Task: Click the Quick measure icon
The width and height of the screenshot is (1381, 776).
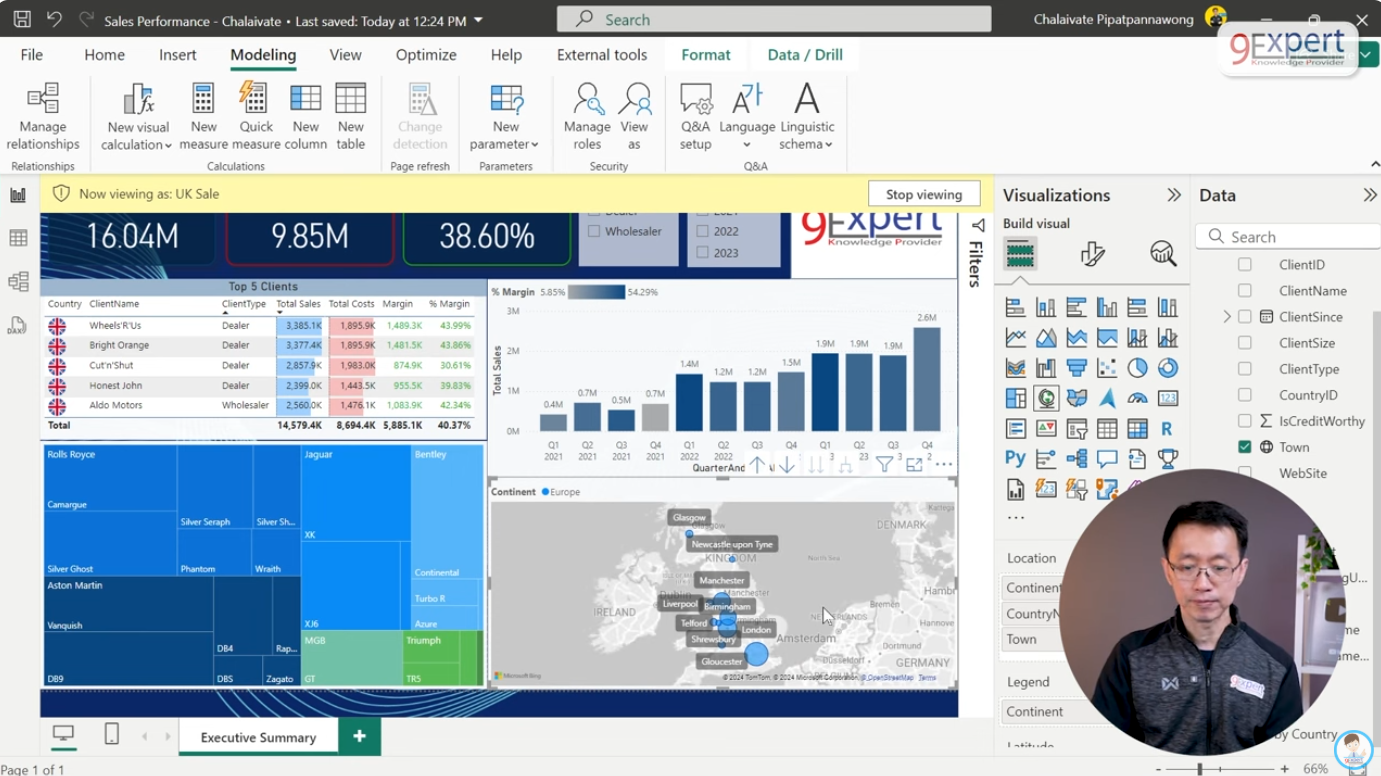Action: coord(255,117)
